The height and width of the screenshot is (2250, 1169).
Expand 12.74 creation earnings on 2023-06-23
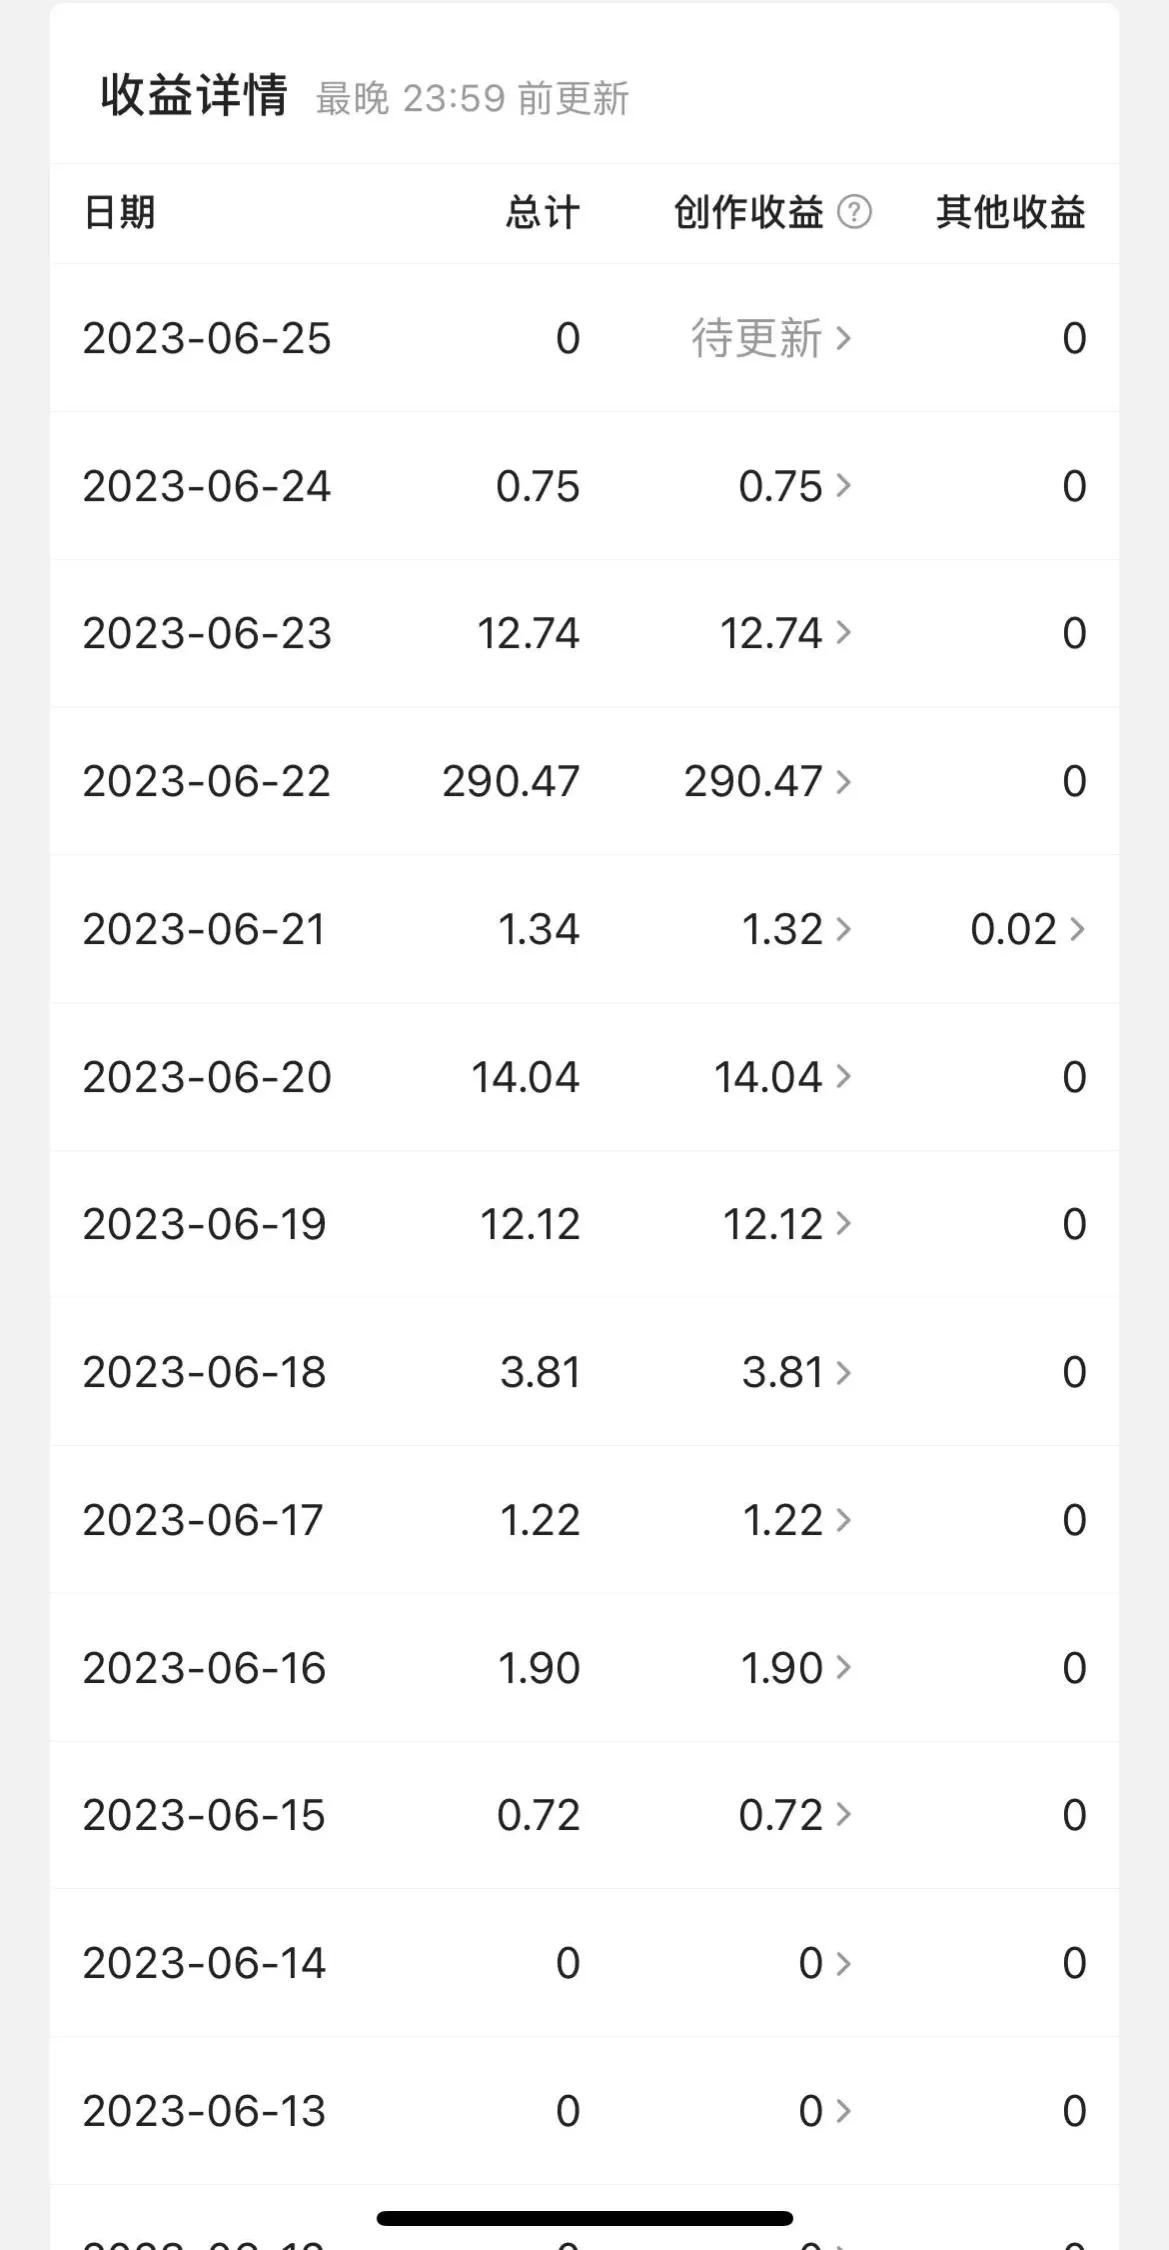pos(785,633)
